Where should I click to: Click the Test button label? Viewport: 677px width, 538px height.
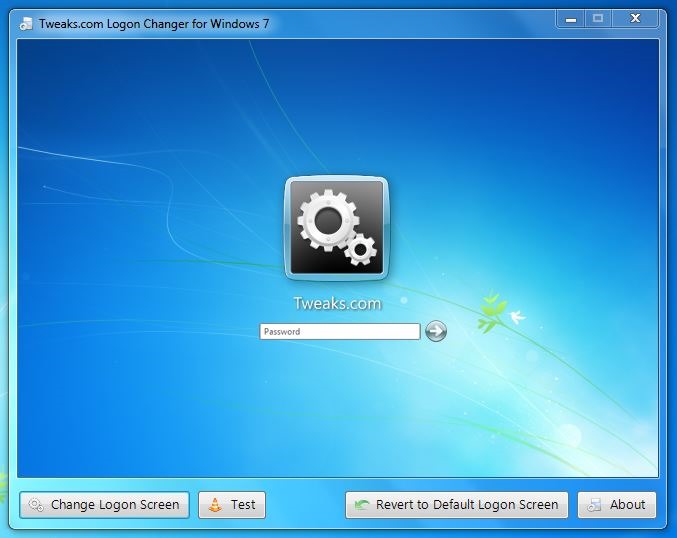tap(243, 505)
